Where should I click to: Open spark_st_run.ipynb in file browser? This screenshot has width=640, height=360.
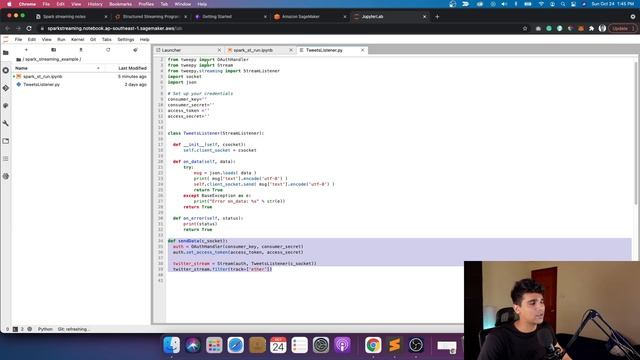80,76
